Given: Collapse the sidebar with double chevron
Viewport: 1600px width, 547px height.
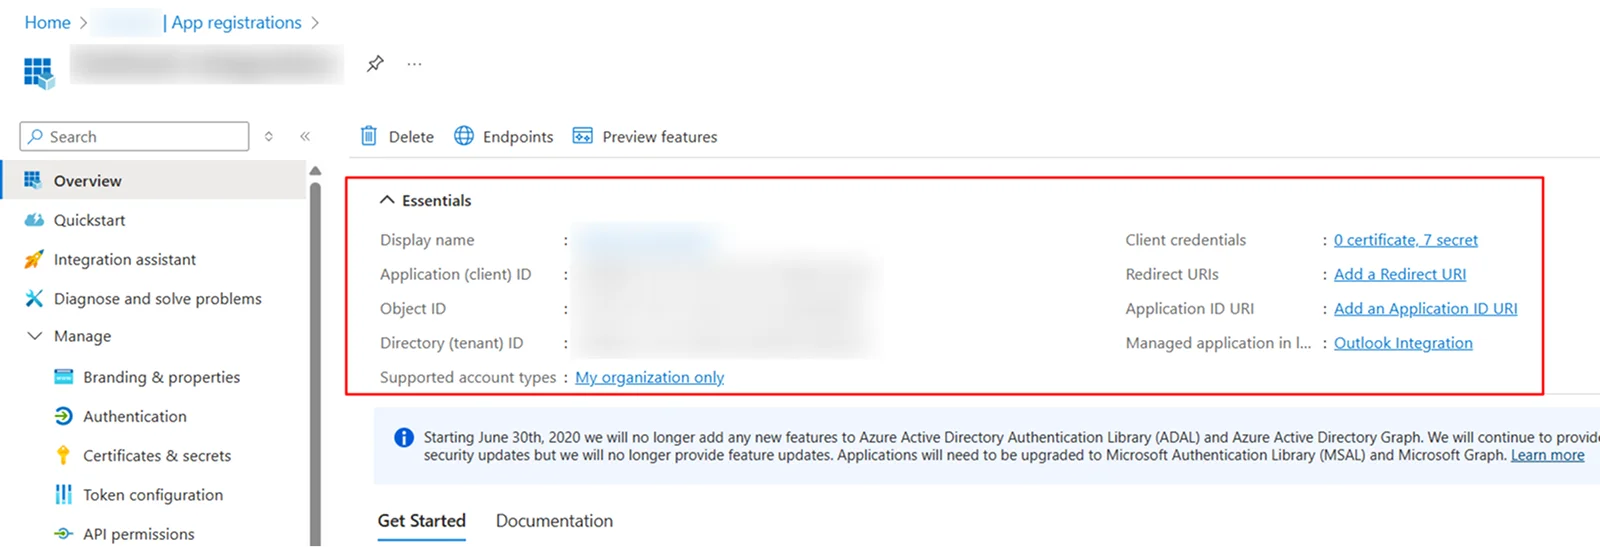Looking at the screenshot, I should pos(305,136).
